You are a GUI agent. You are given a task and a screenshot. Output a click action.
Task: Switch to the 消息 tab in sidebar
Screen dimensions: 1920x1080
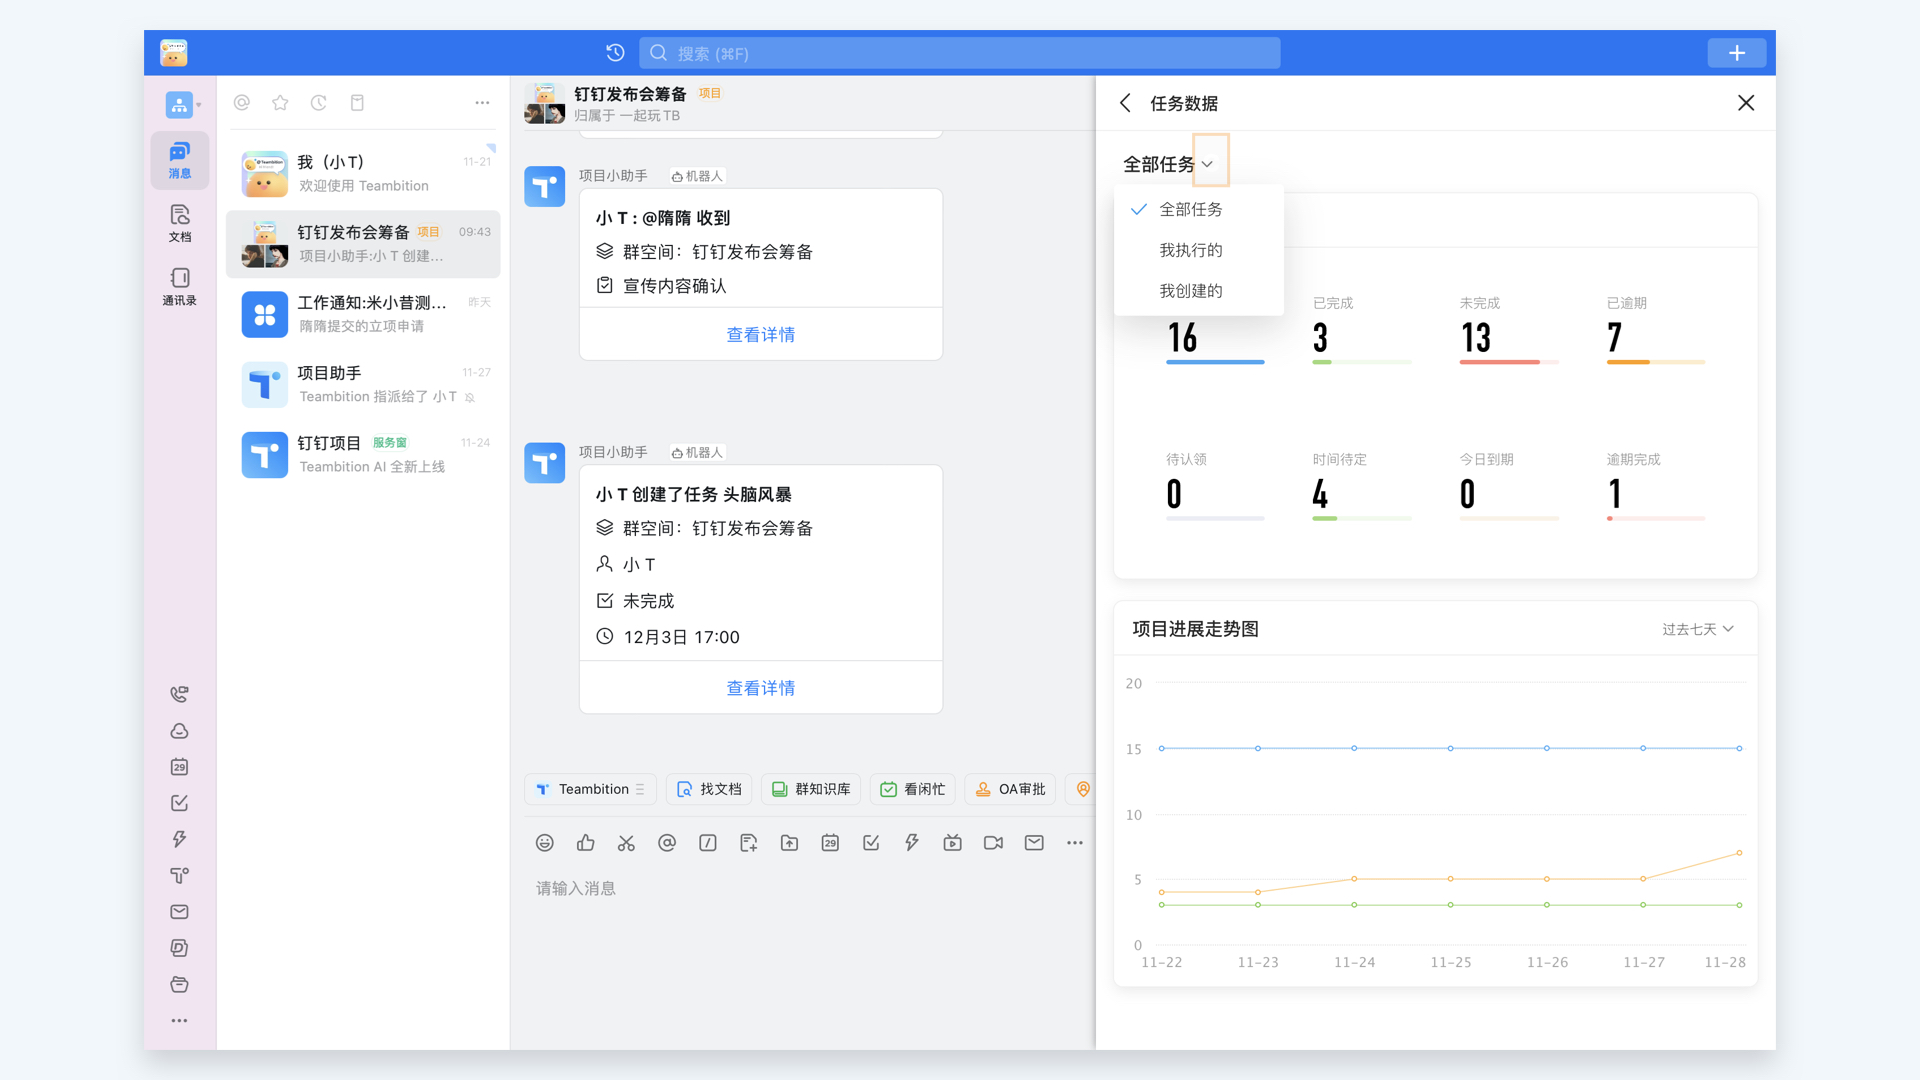click(179, 160)
